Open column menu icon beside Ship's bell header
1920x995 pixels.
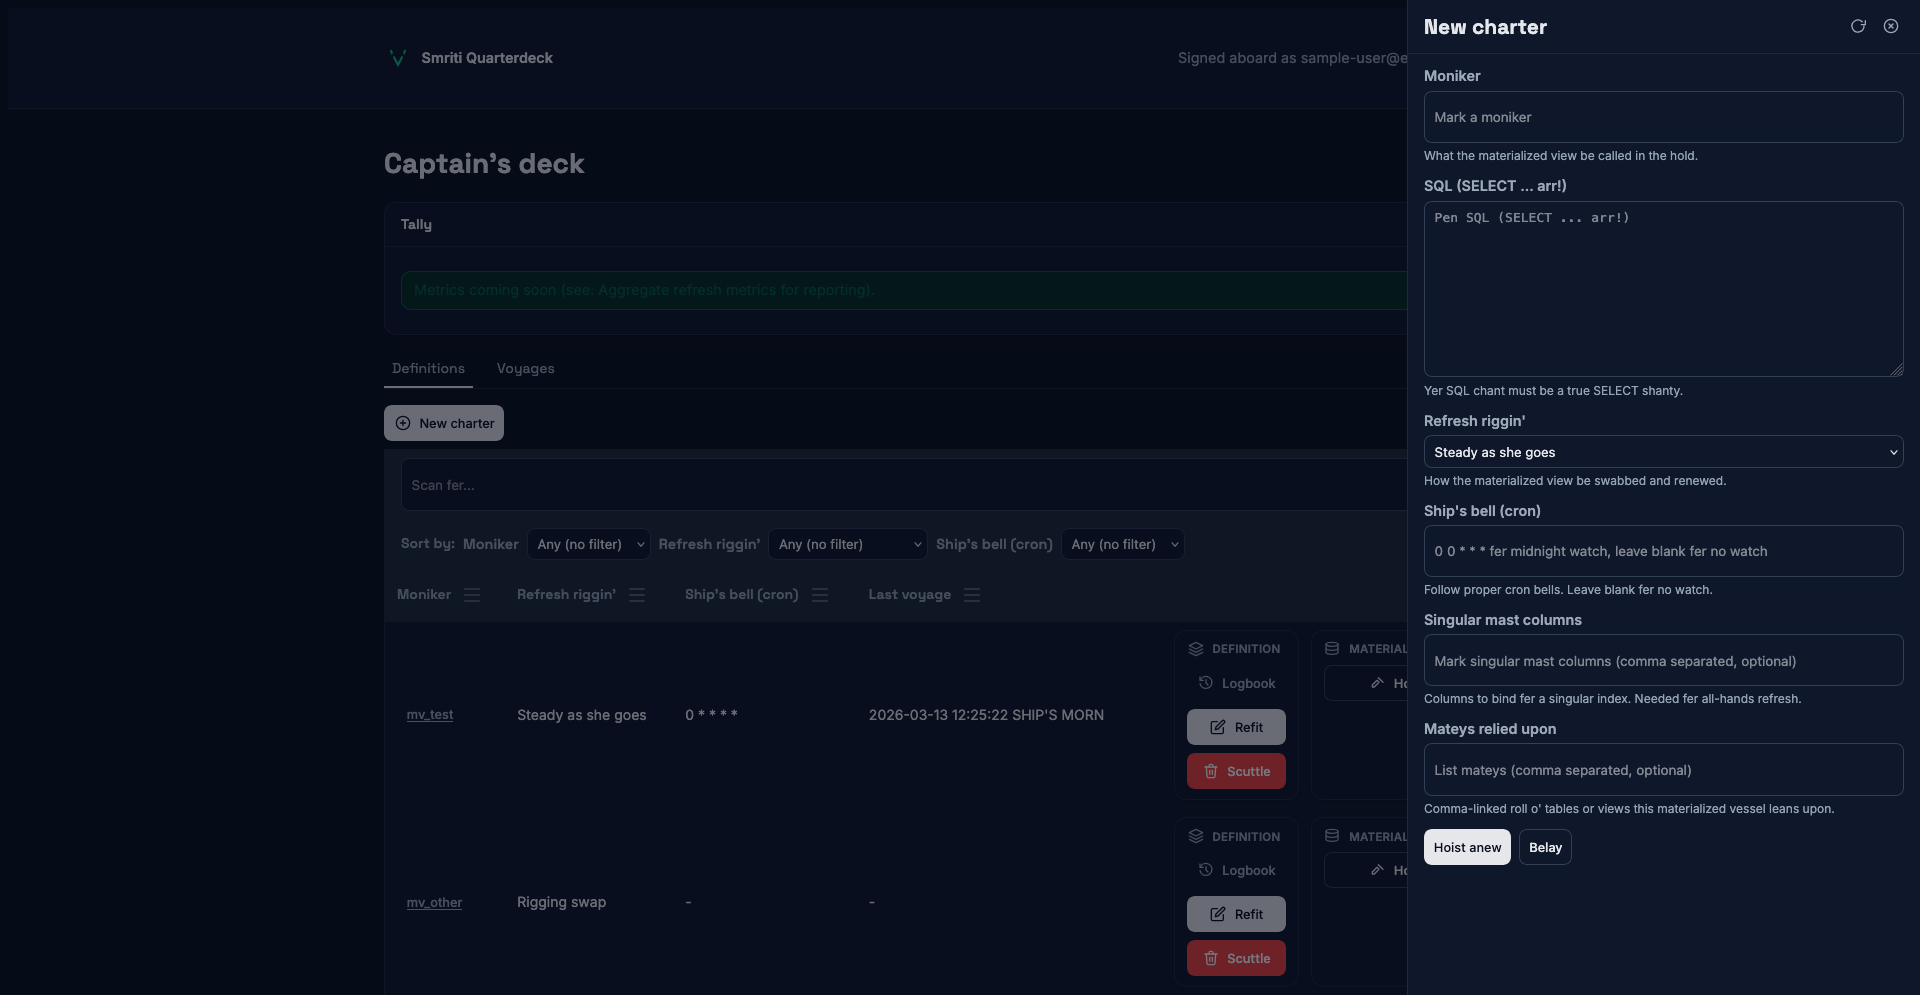click(x=820, y=595)
